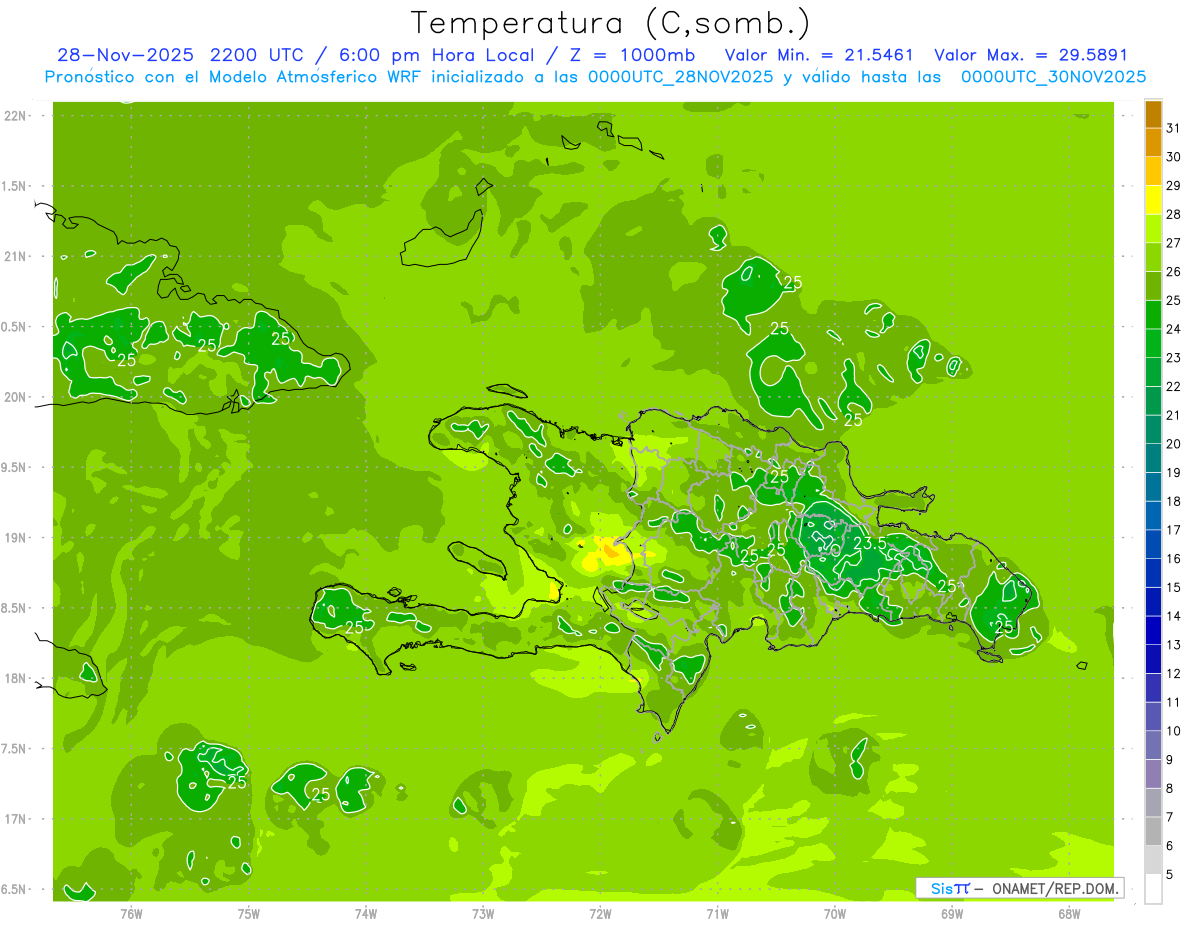Screen dimensions: 1200x927
Task: Click the '23.5' contour label over Dominican Republic
Action: pos(870,543)
